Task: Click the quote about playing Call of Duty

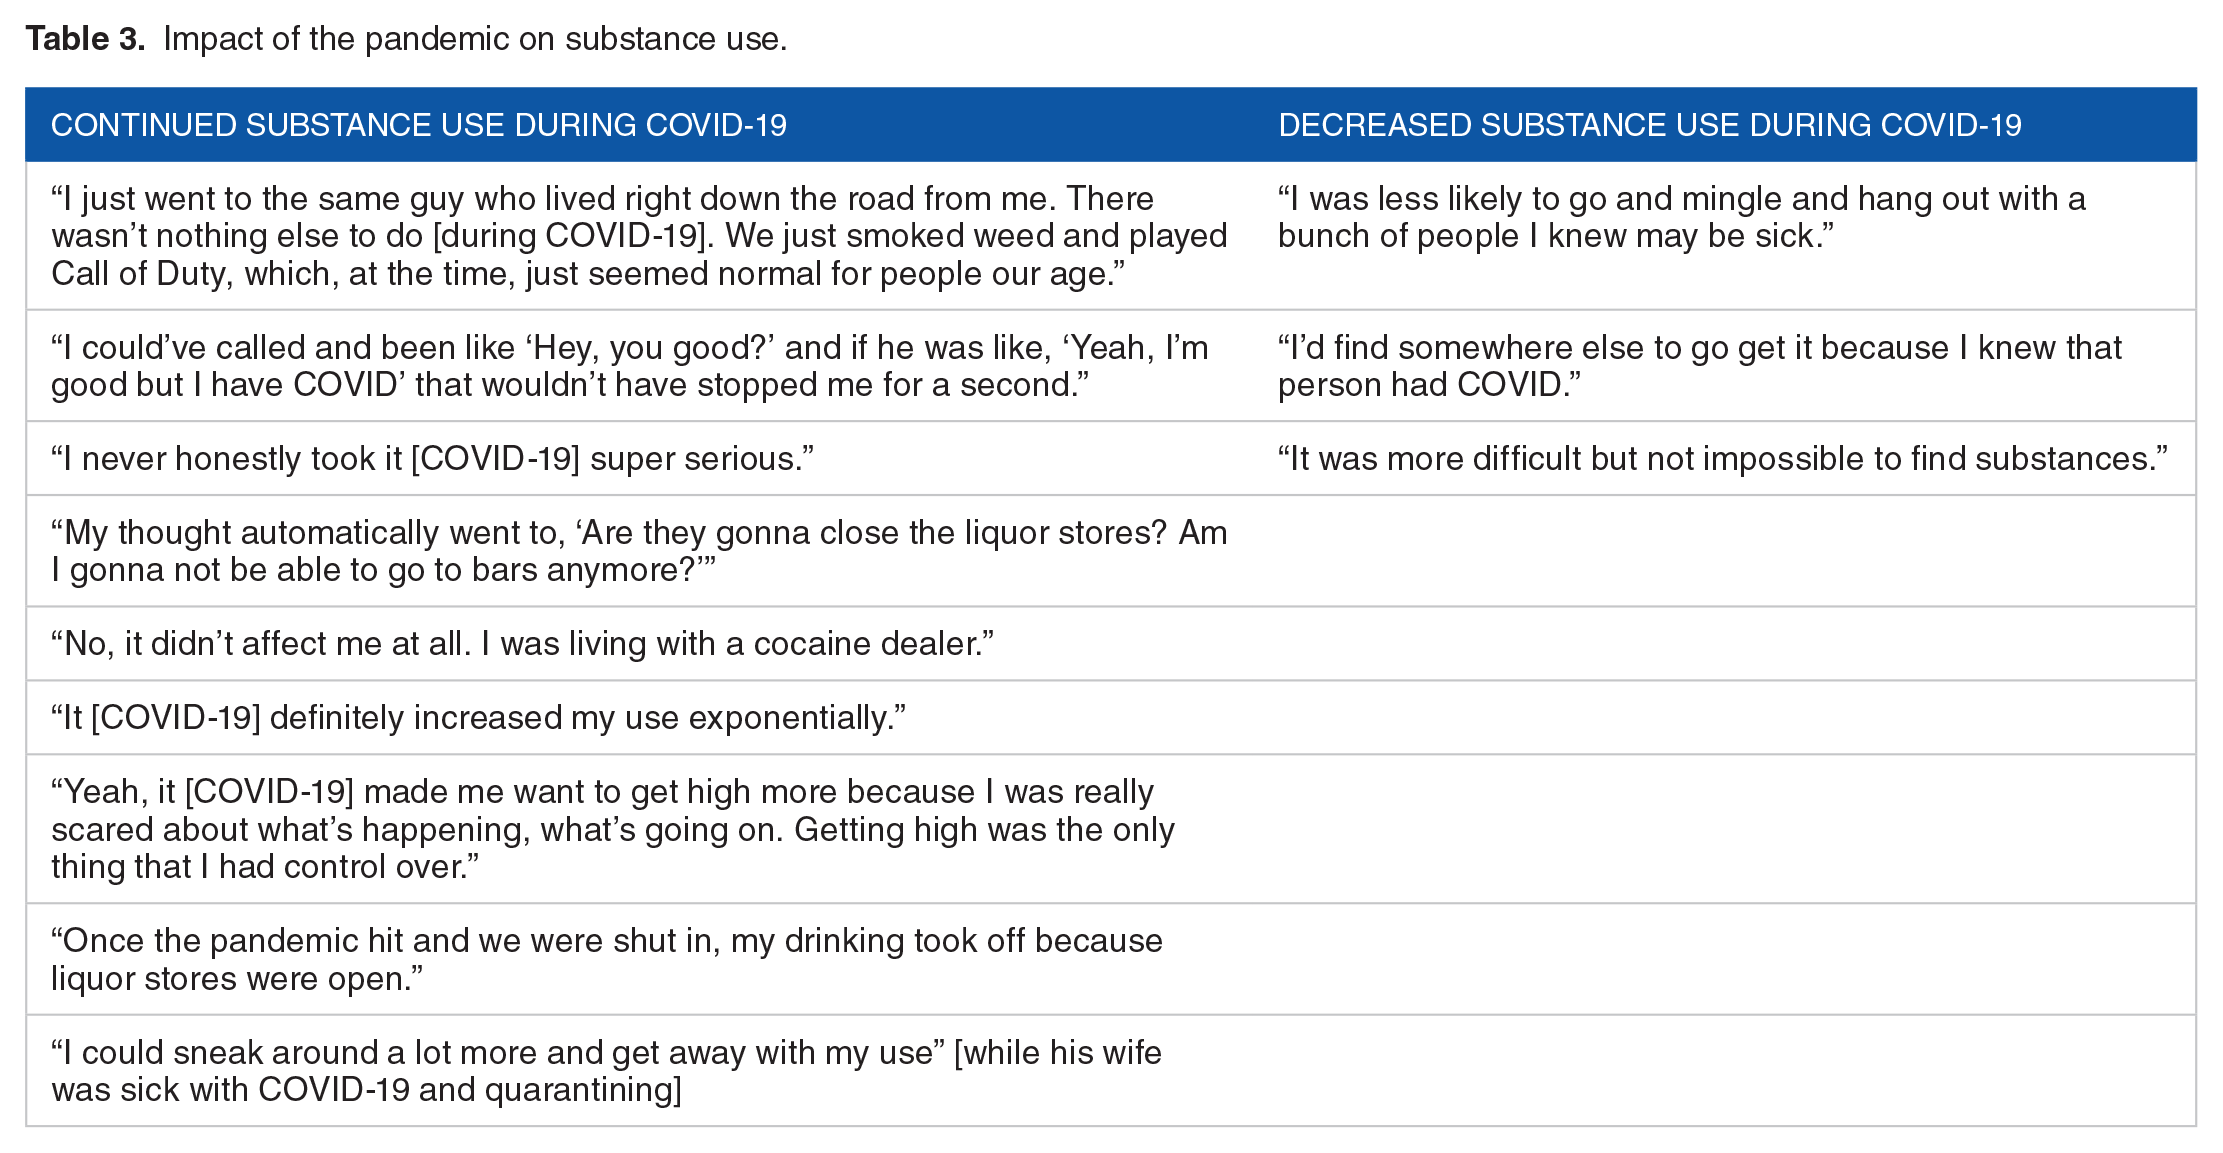Action: tap(639, 236)
